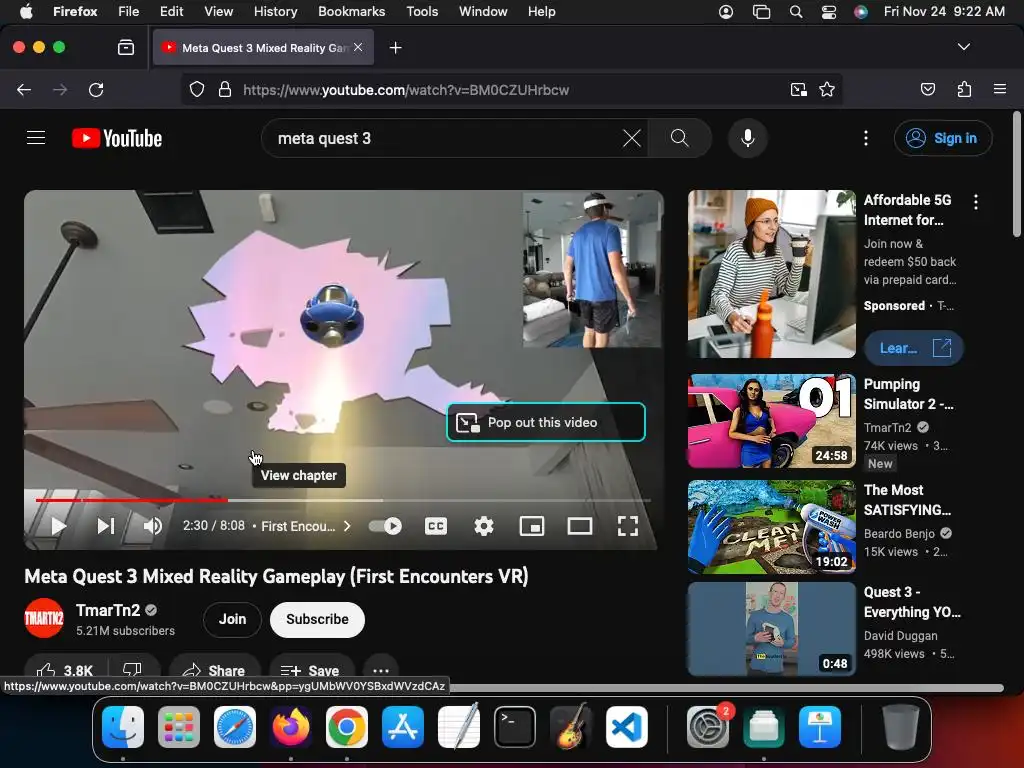This screenshot has width=1024, height=768.
Task: Click the page vertical scrollbar
Action: tap(1017, 174)
